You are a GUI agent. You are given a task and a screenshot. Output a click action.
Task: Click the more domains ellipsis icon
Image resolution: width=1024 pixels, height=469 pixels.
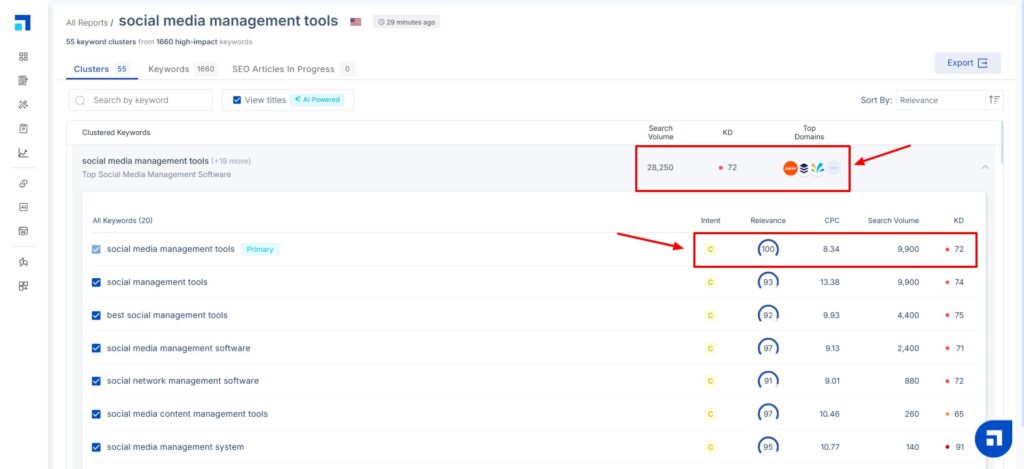(833, 168)
